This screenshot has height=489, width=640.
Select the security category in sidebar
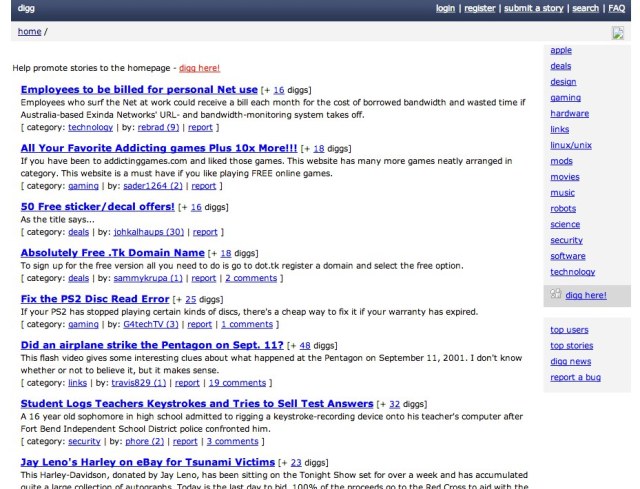tap(567, 240)
